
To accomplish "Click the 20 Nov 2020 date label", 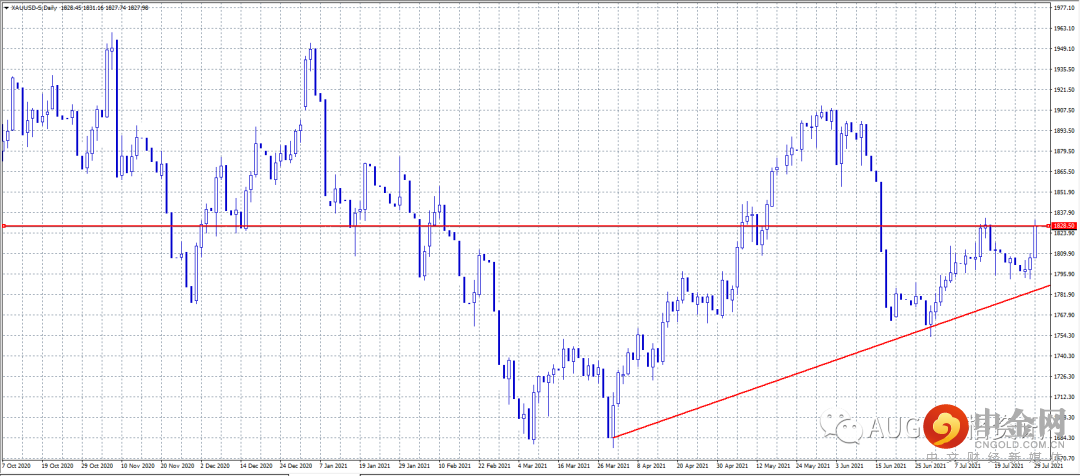I will tap(176, 466).
